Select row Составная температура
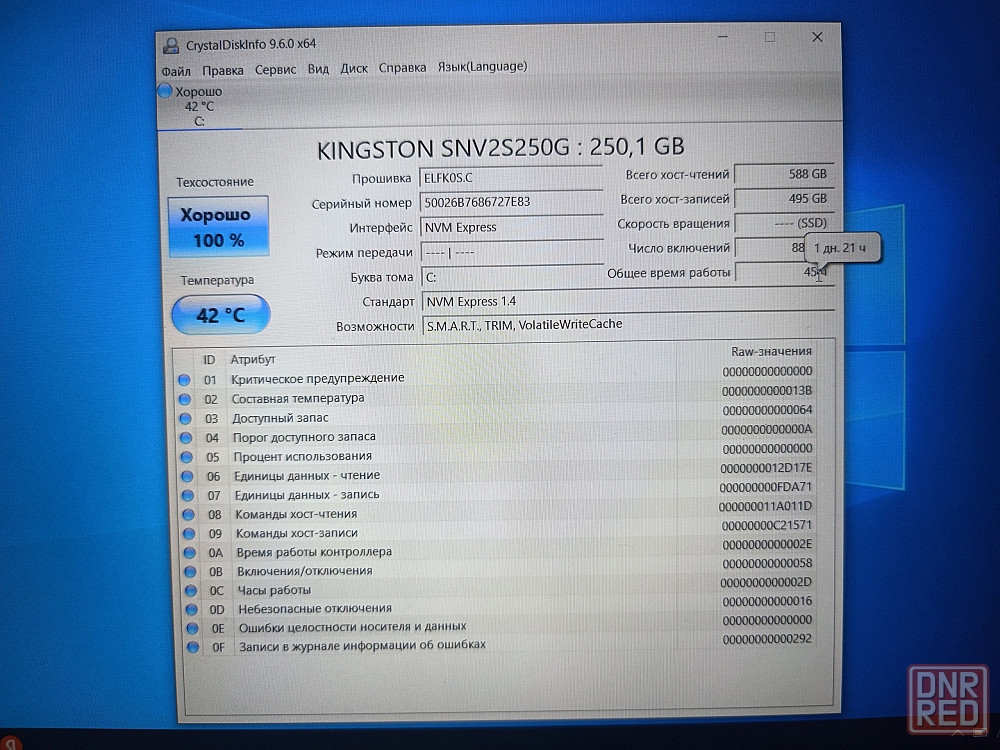 click(496, 395)
